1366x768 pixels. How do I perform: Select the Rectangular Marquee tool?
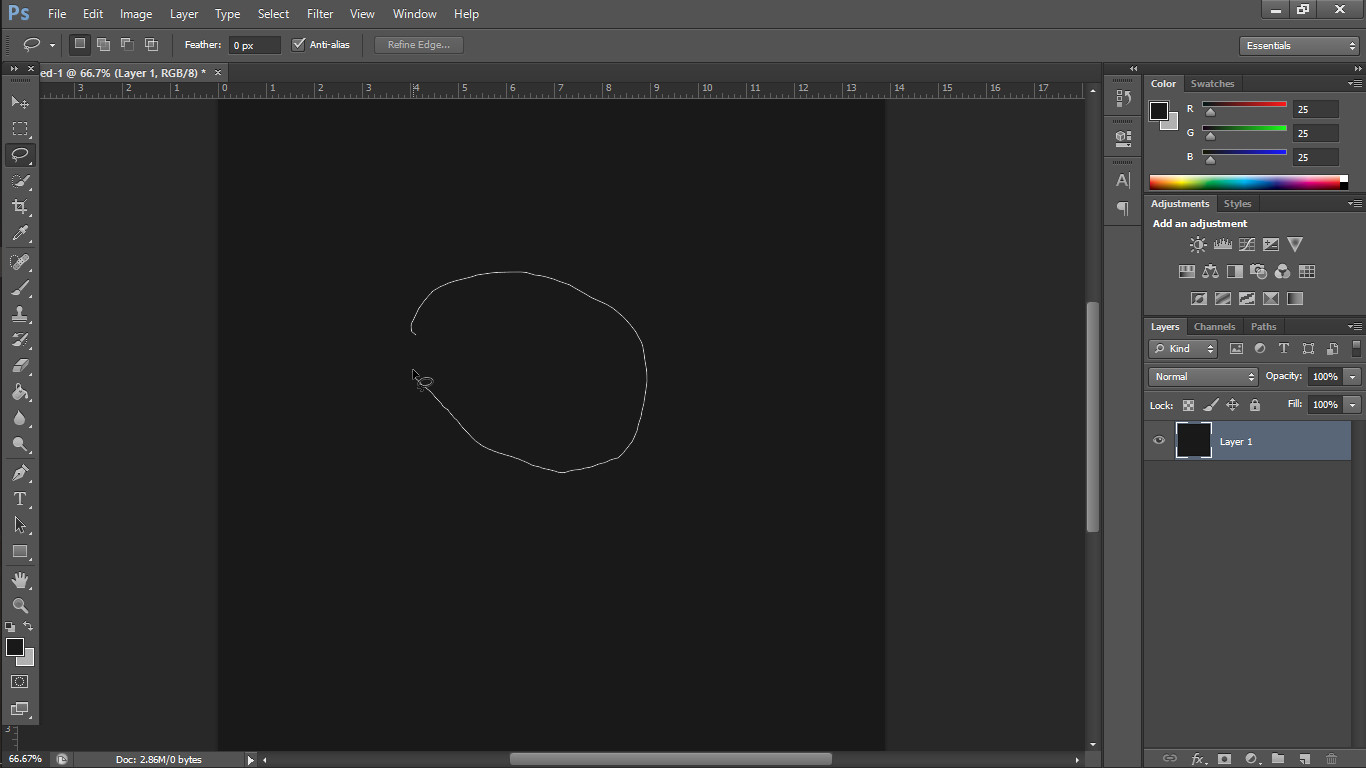(x=20, y=129)
